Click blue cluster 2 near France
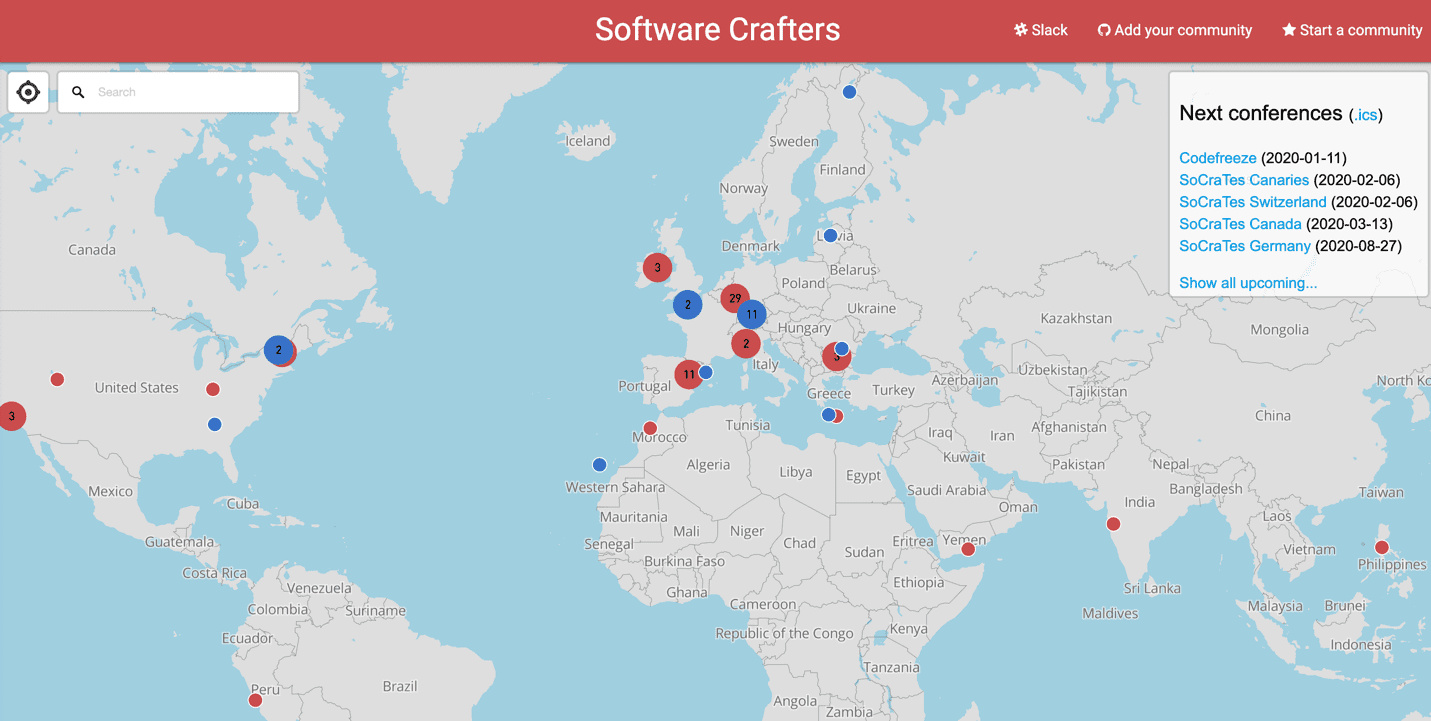The height and width of the screenshot is (721, 1431). pyautogui.click(x=687, y=305)
